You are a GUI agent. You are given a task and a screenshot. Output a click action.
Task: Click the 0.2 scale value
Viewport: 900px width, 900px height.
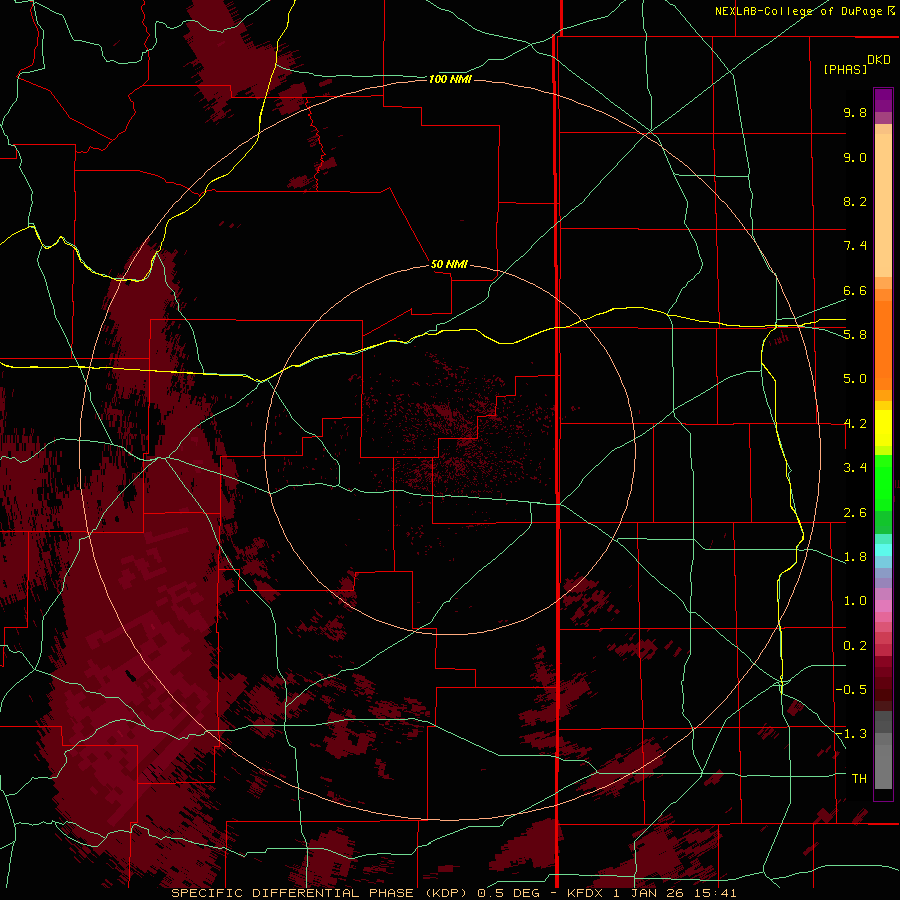point(855,646)
